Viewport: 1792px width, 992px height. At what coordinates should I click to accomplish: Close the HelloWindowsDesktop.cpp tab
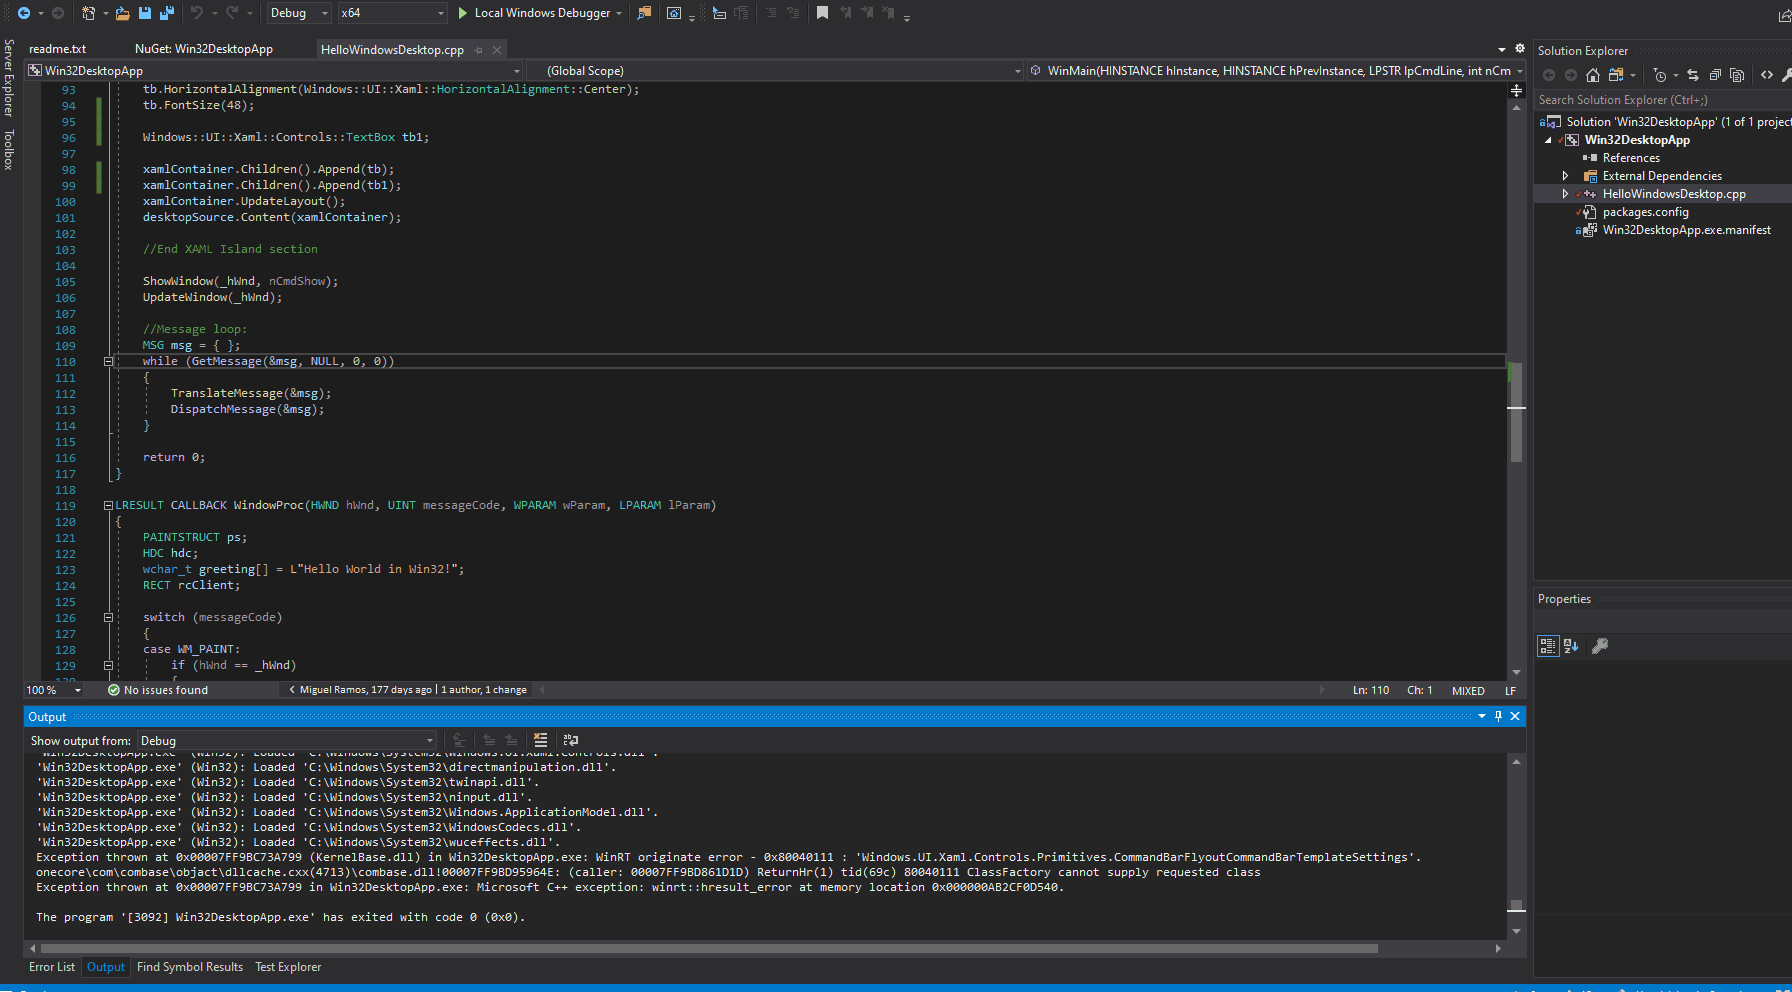tap(497, 50)
